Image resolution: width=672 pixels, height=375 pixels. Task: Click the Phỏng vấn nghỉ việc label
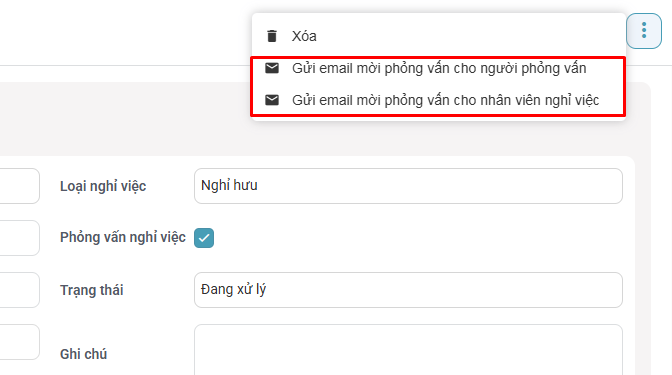pos(123,237)
